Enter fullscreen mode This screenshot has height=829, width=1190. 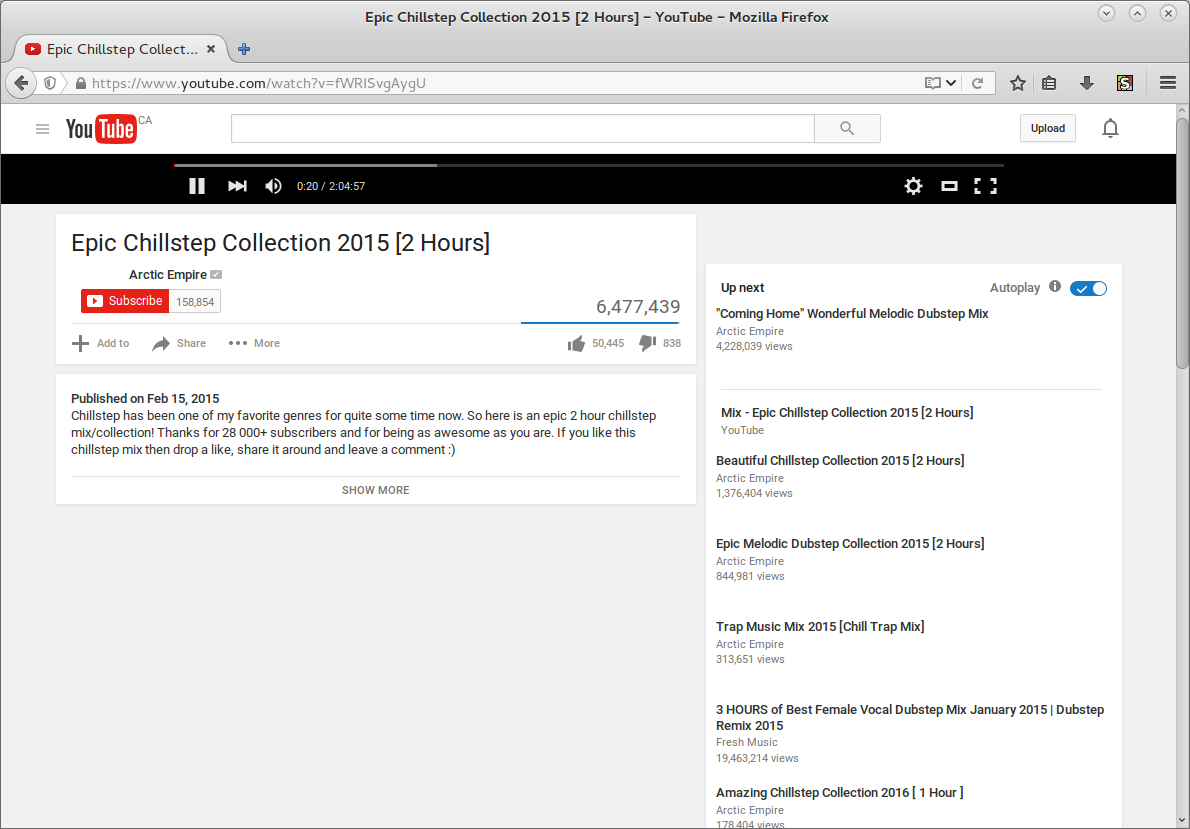(985, 185)
